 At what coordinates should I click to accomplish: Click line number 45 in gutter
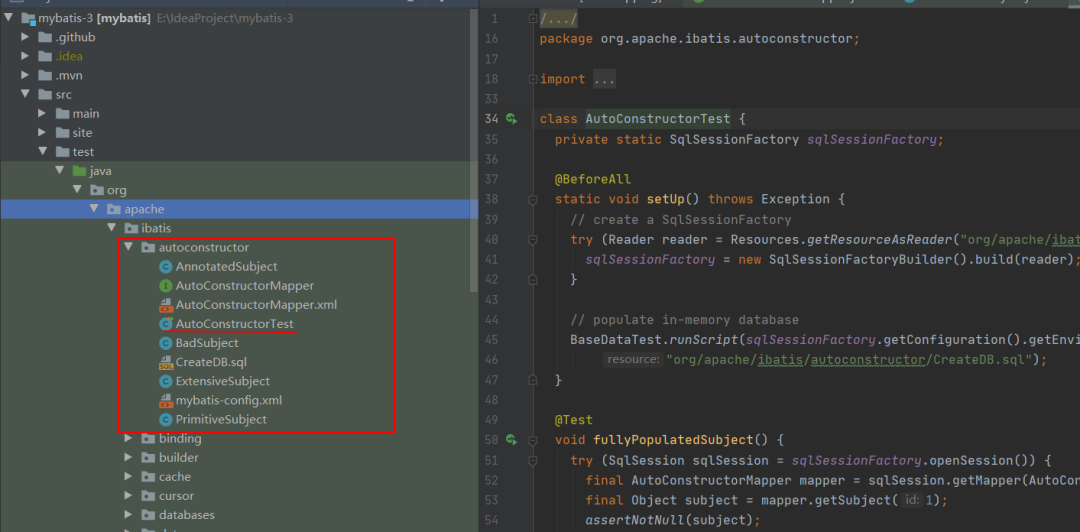[490, 340]
